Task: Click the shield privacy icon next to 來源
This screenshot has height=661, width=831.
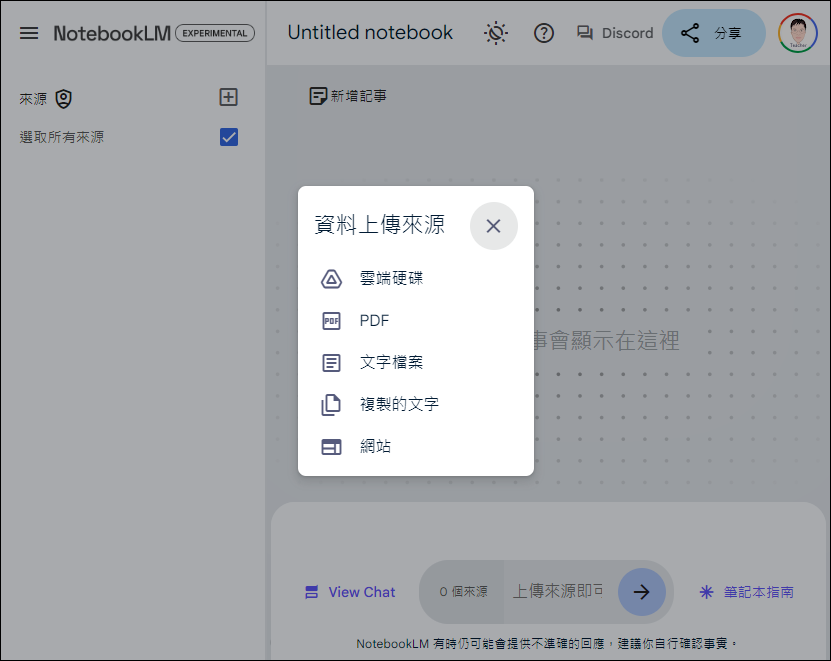Action: (64, 99)
